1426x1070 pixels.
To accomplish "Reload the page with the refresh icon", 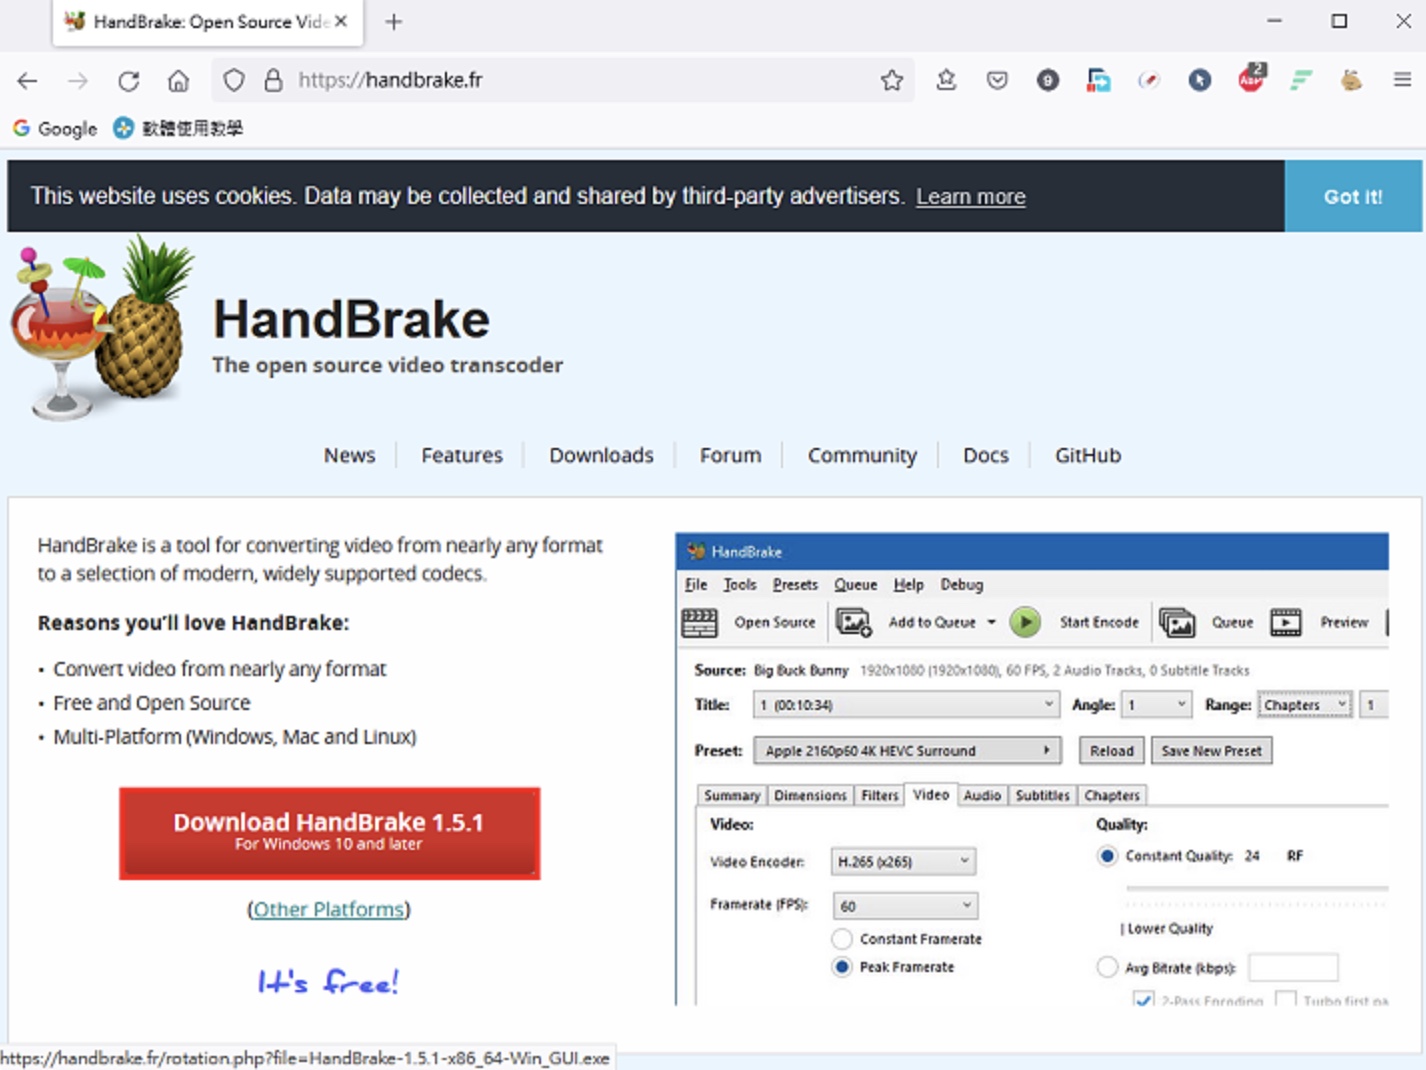I will (128, 81).
